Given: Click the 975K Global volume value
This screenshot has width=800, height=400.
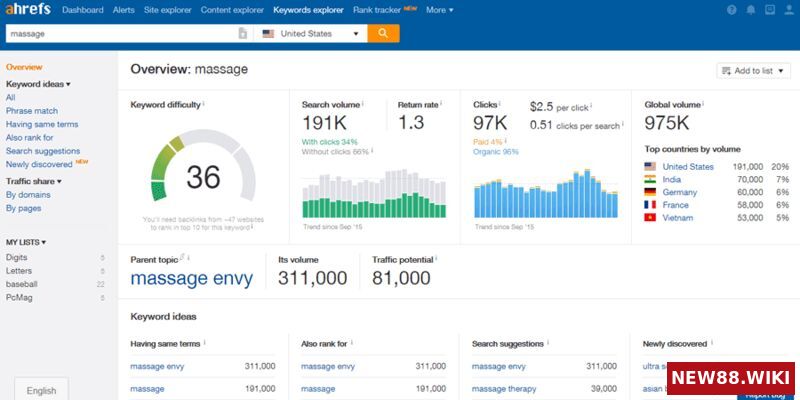Looking at the screenshot, I should tap(666, 123).
